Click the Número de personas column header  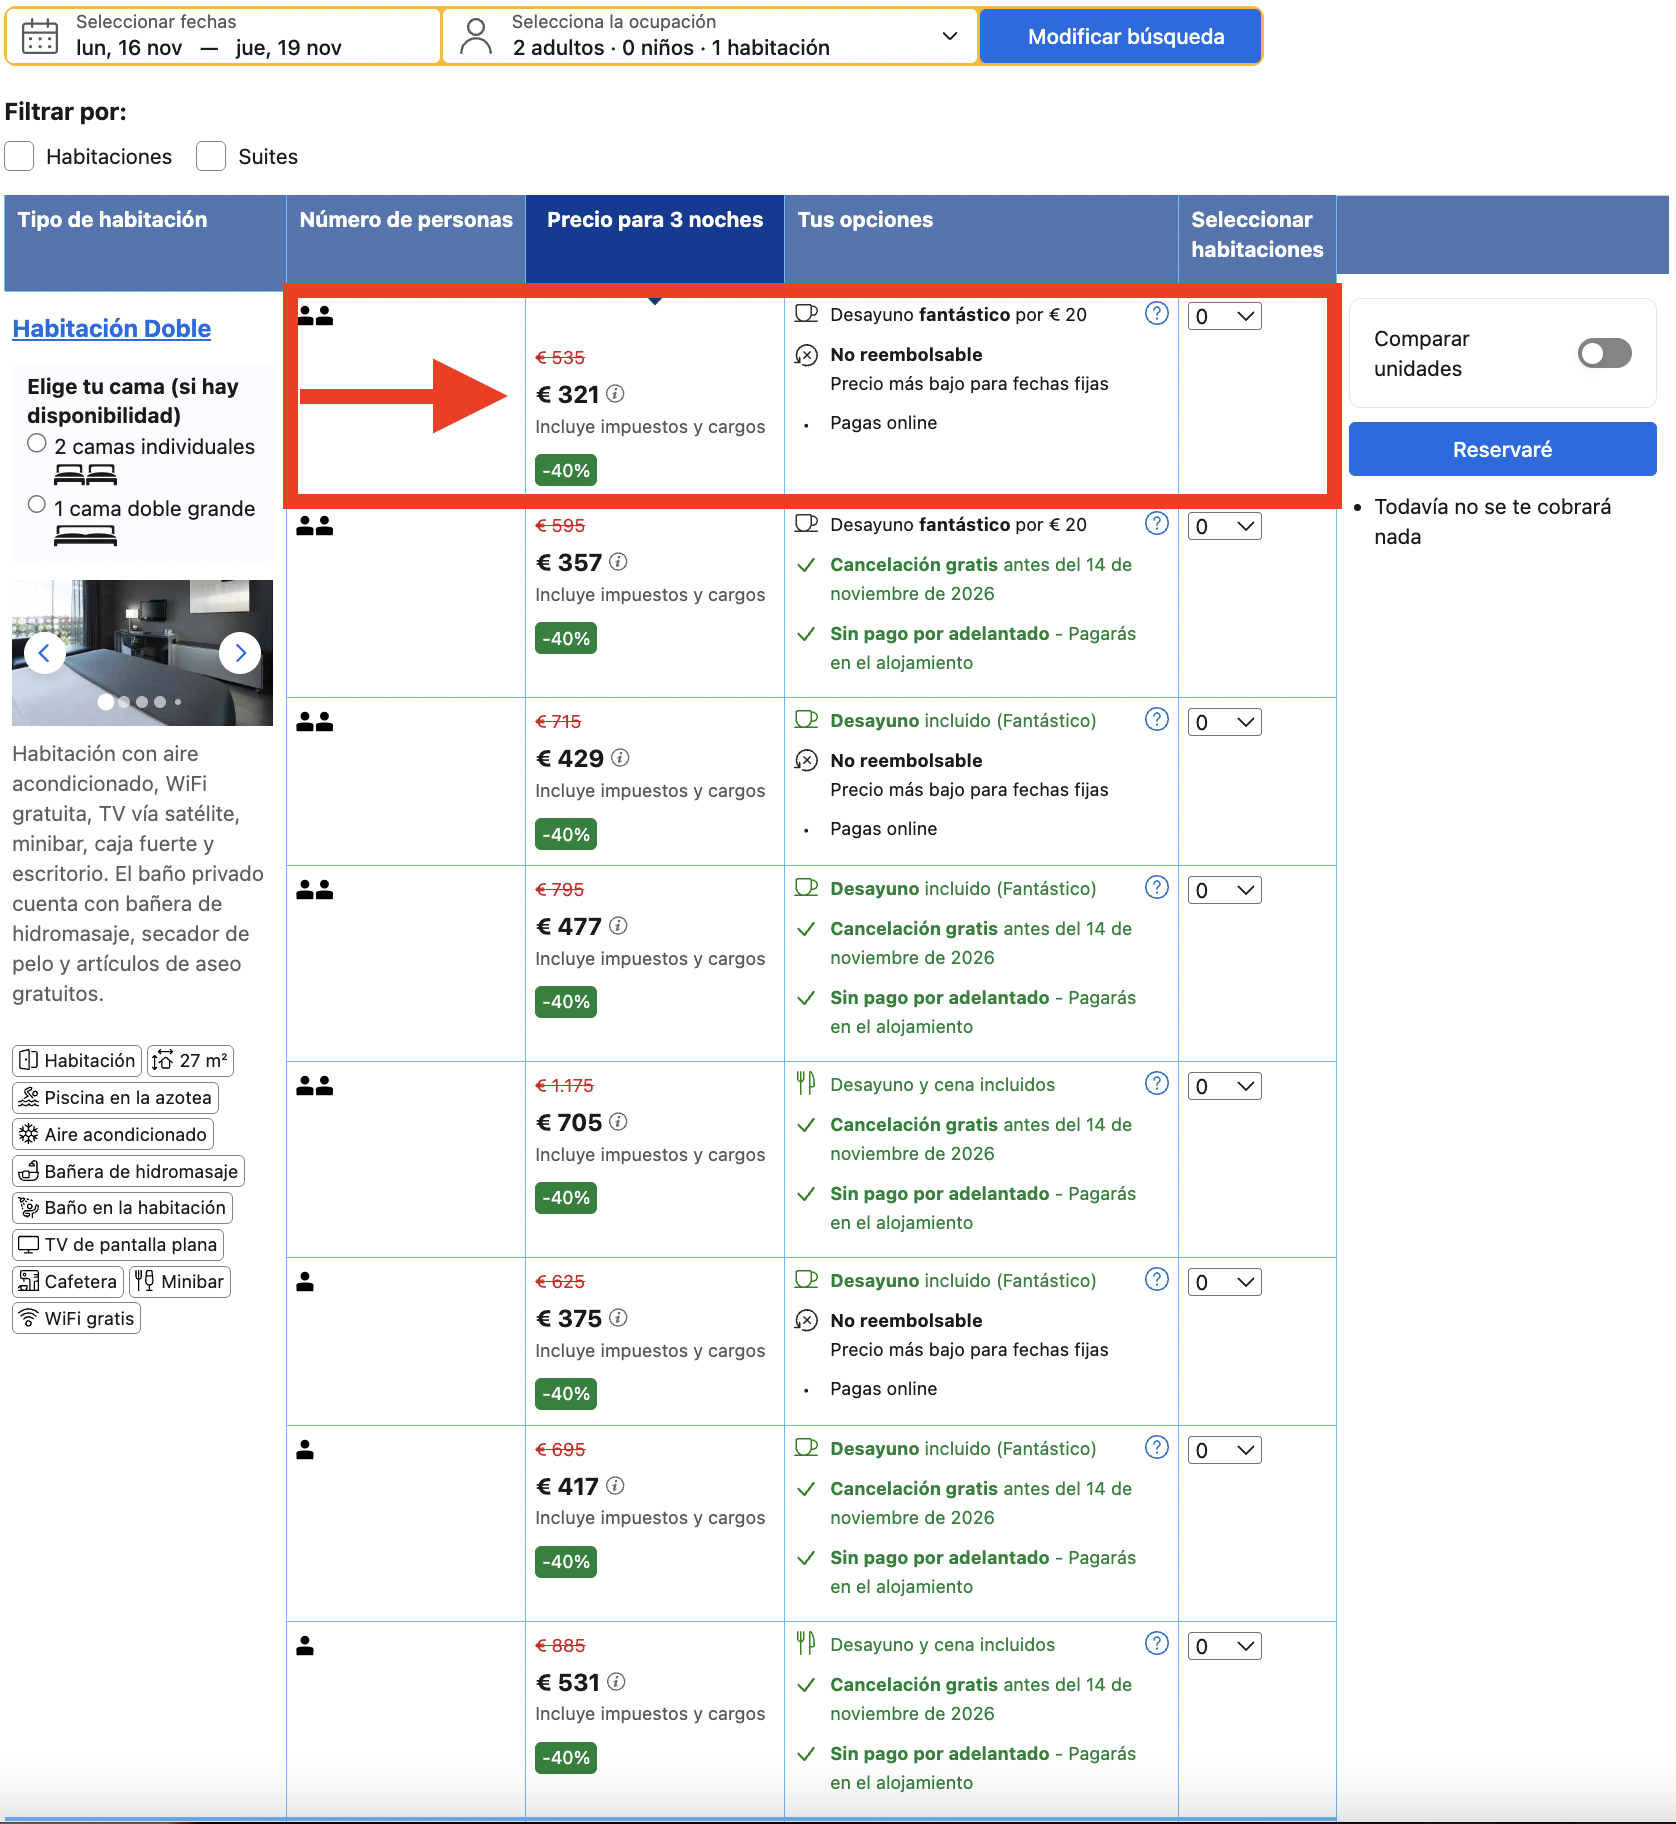[x=406, y=239]
